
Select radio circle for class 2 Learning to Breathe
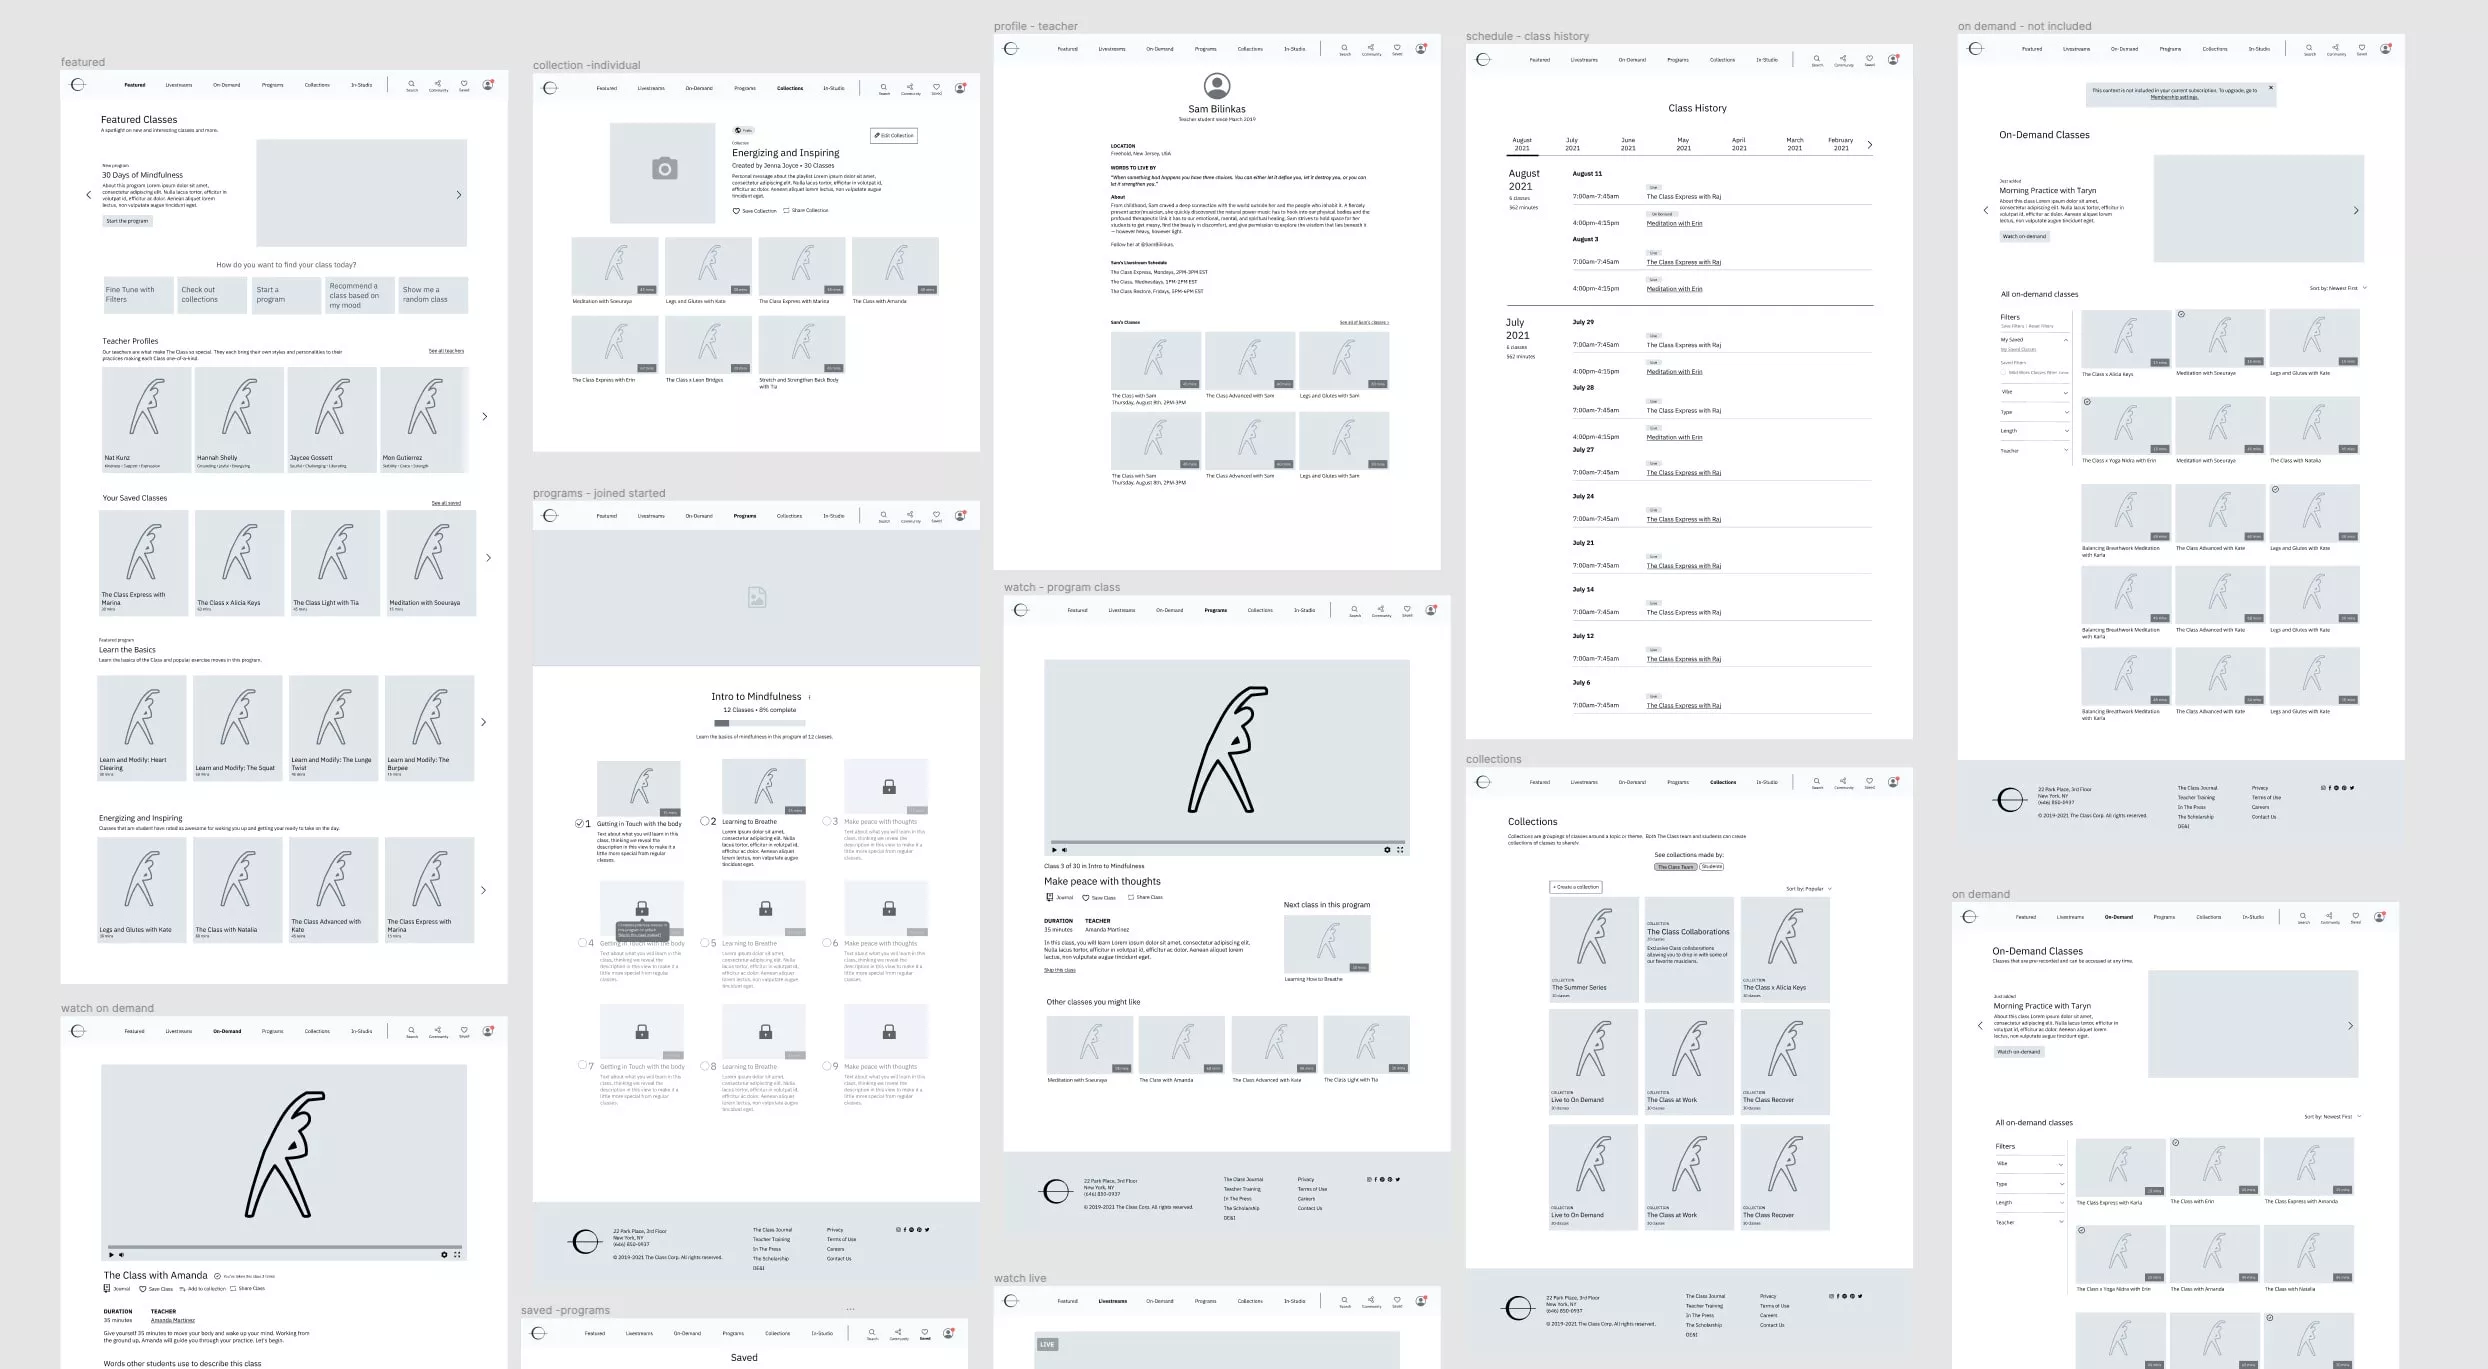click(x=704, y=822)
